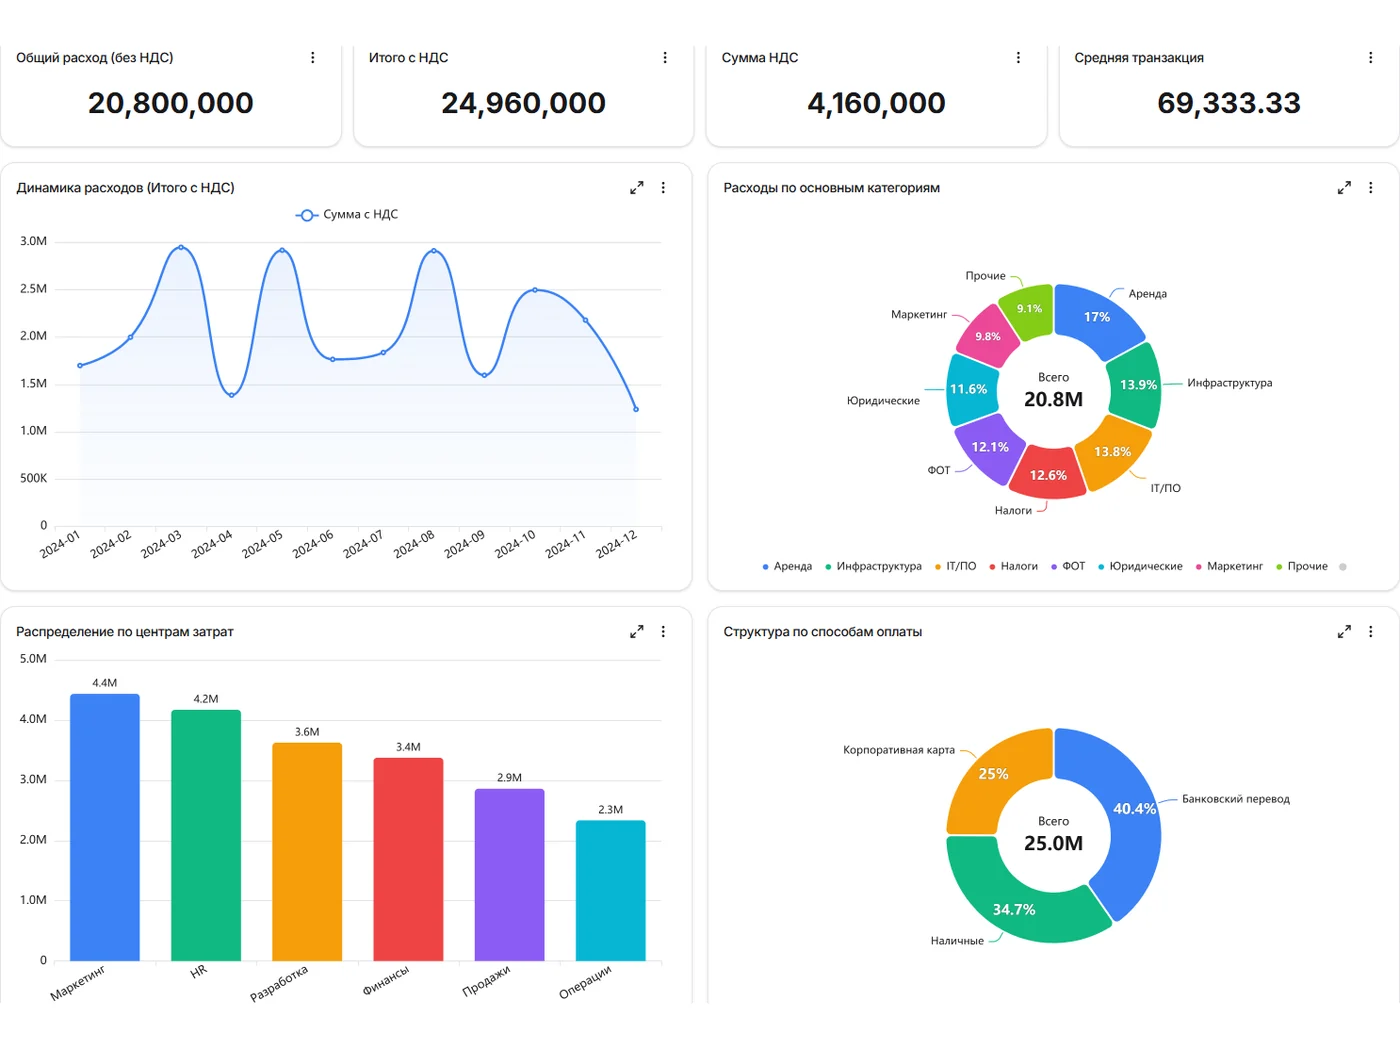Select the purple ФОТ 12.1% donut segment

tap(990, 448)
